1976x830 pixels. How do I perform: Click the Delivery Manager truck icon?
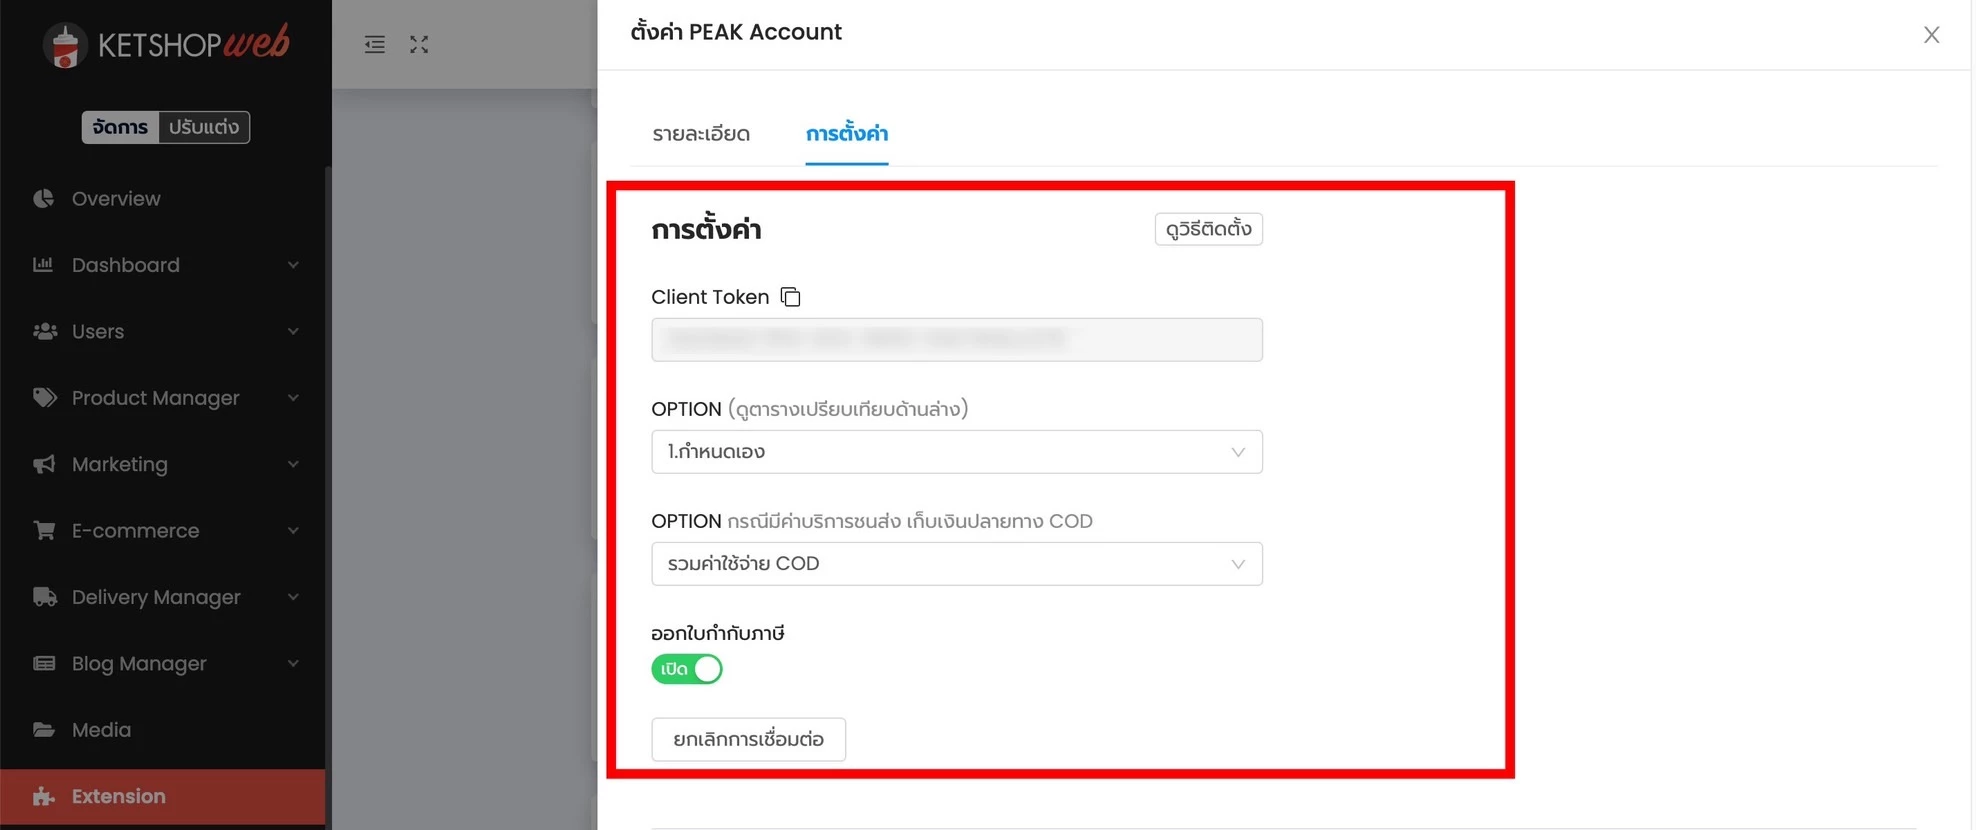click(45, 597)
